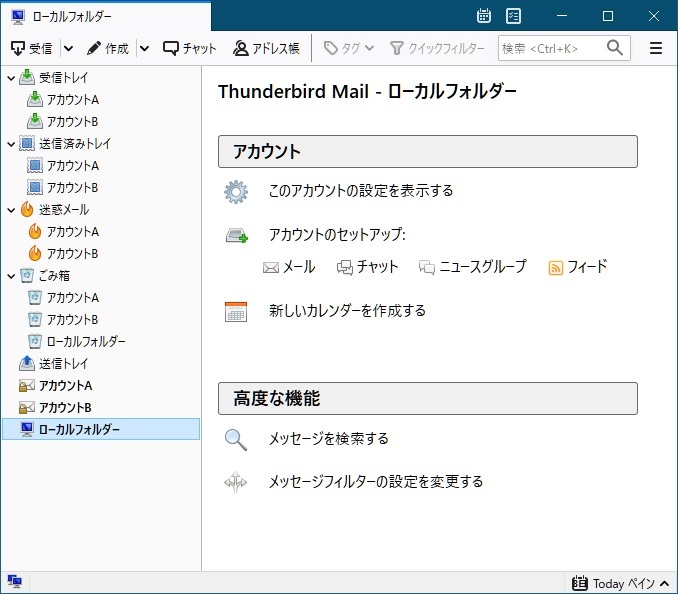Click the ニュースグループ setup link
This screenshot has width=678, height=594.
472,267
